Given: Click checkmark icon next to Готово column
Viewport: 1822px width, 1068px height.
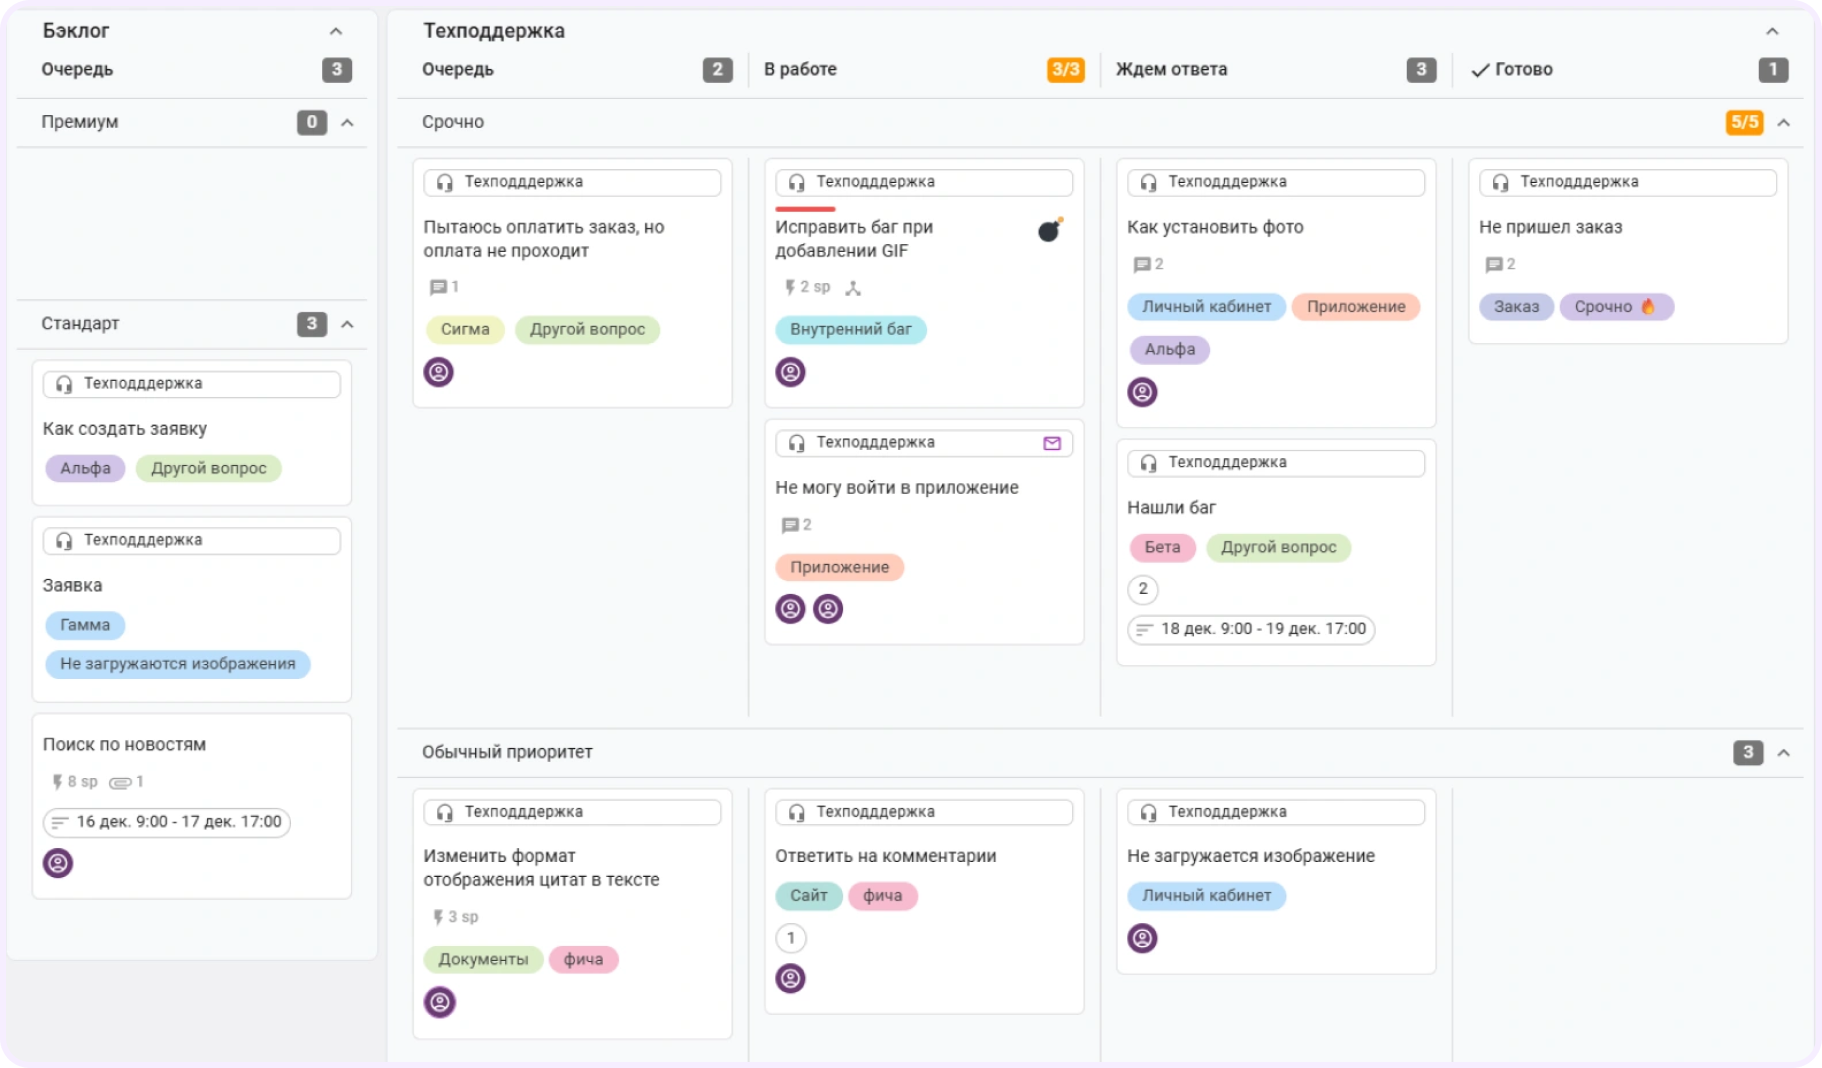Looking at the screenshot, I should tap(1480, 70).
